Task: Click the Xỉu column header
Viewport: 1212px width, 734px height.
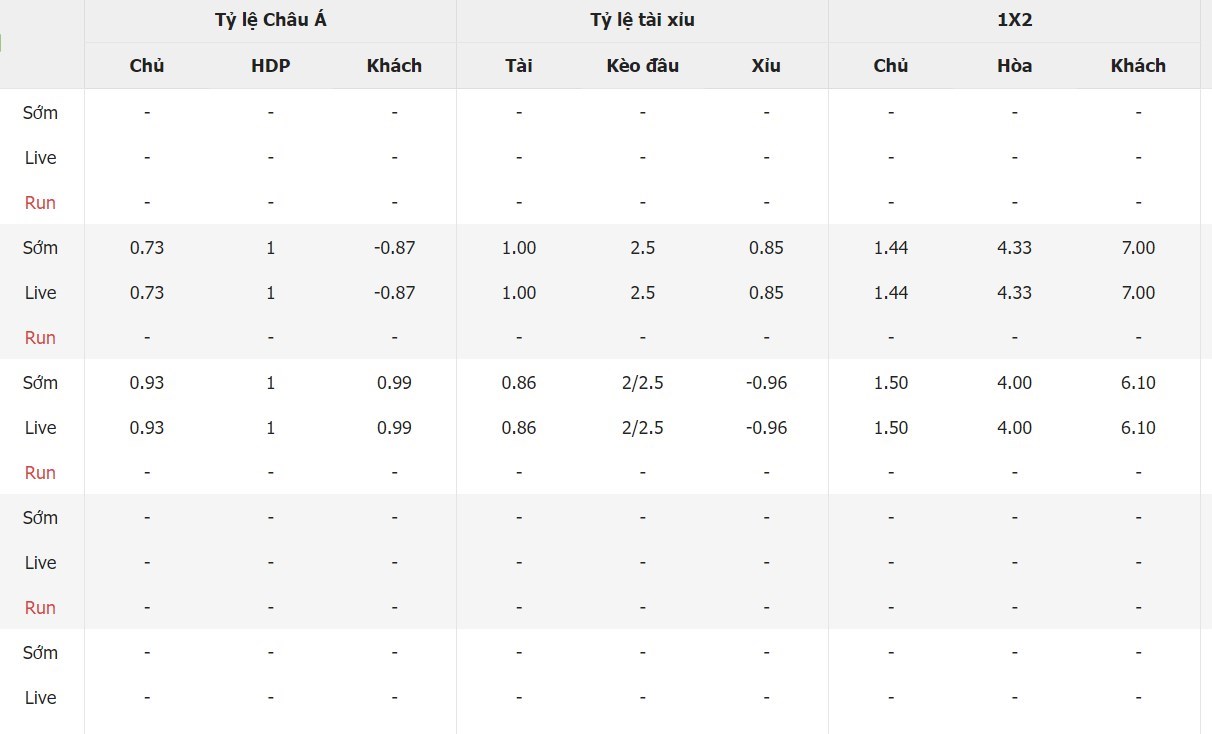Action: coord(766,66)
